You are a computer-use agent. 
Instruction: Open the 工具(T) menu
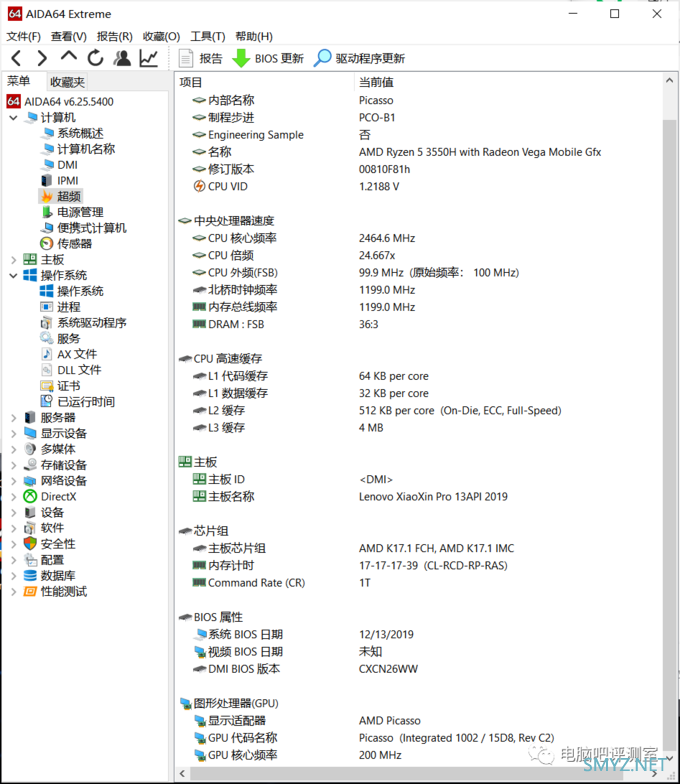[208, 36]
